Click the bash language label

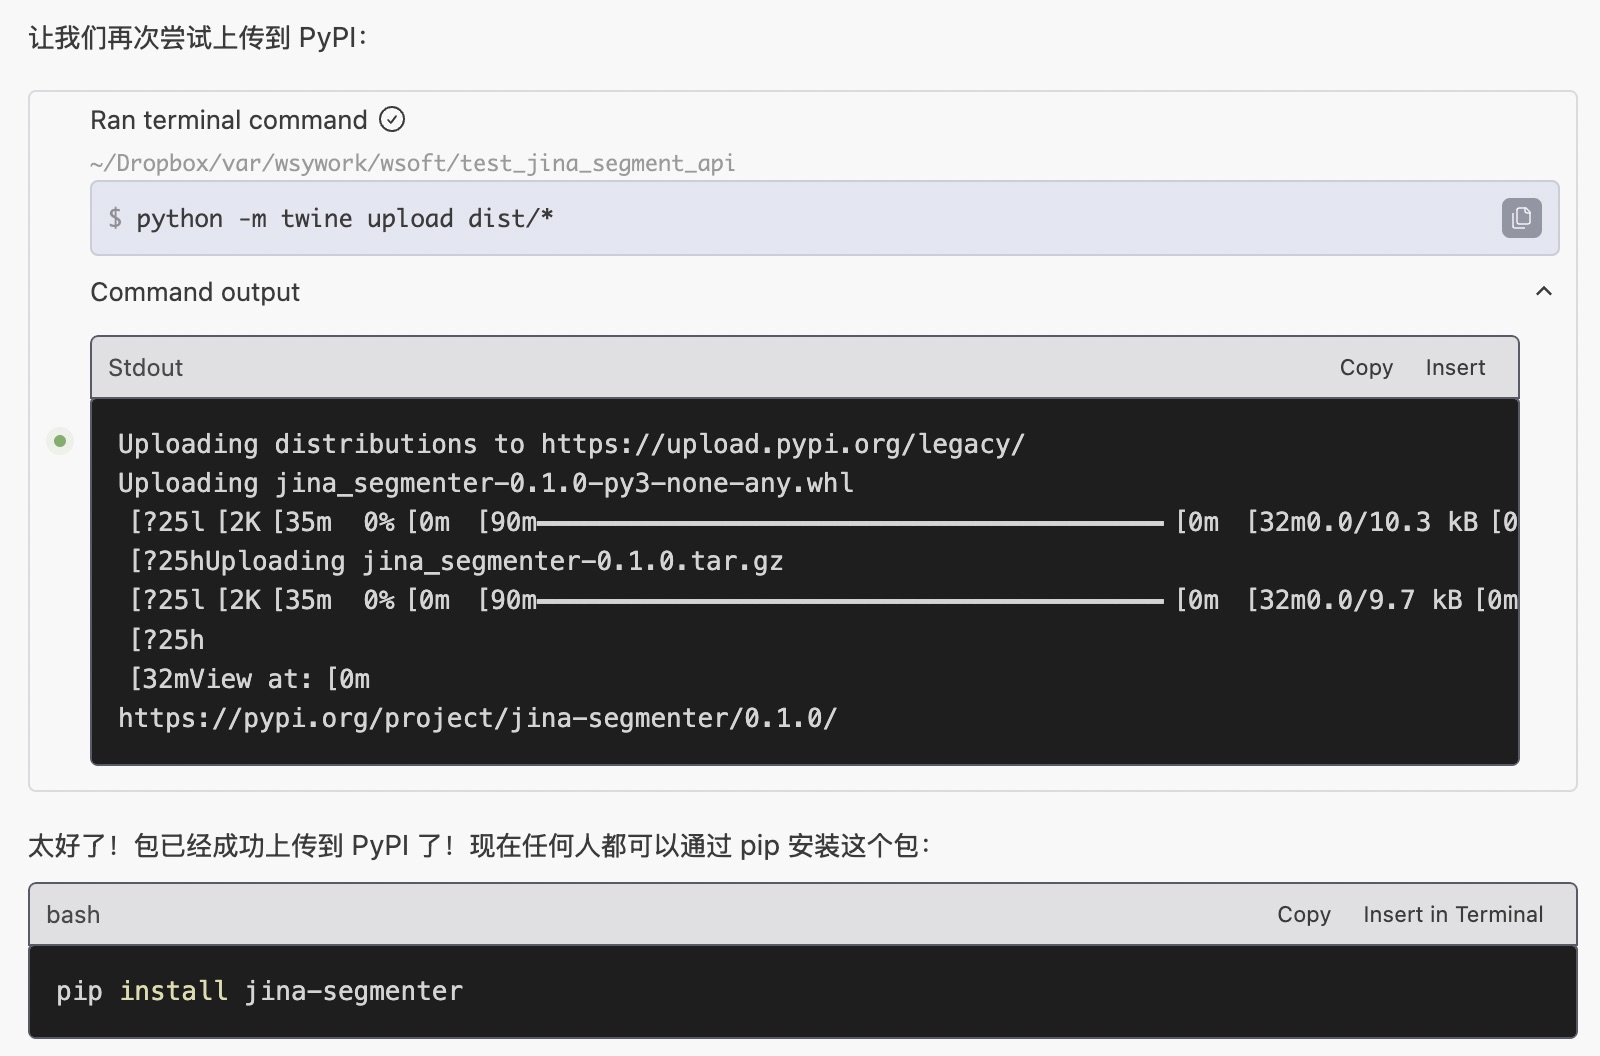point(73,915)
